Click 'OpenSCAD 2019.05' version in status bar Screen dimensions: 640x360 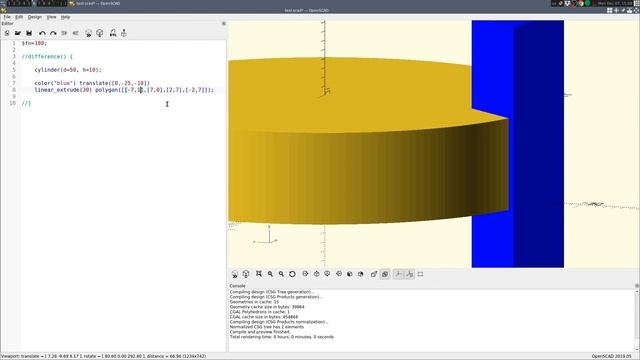[611, 356]
